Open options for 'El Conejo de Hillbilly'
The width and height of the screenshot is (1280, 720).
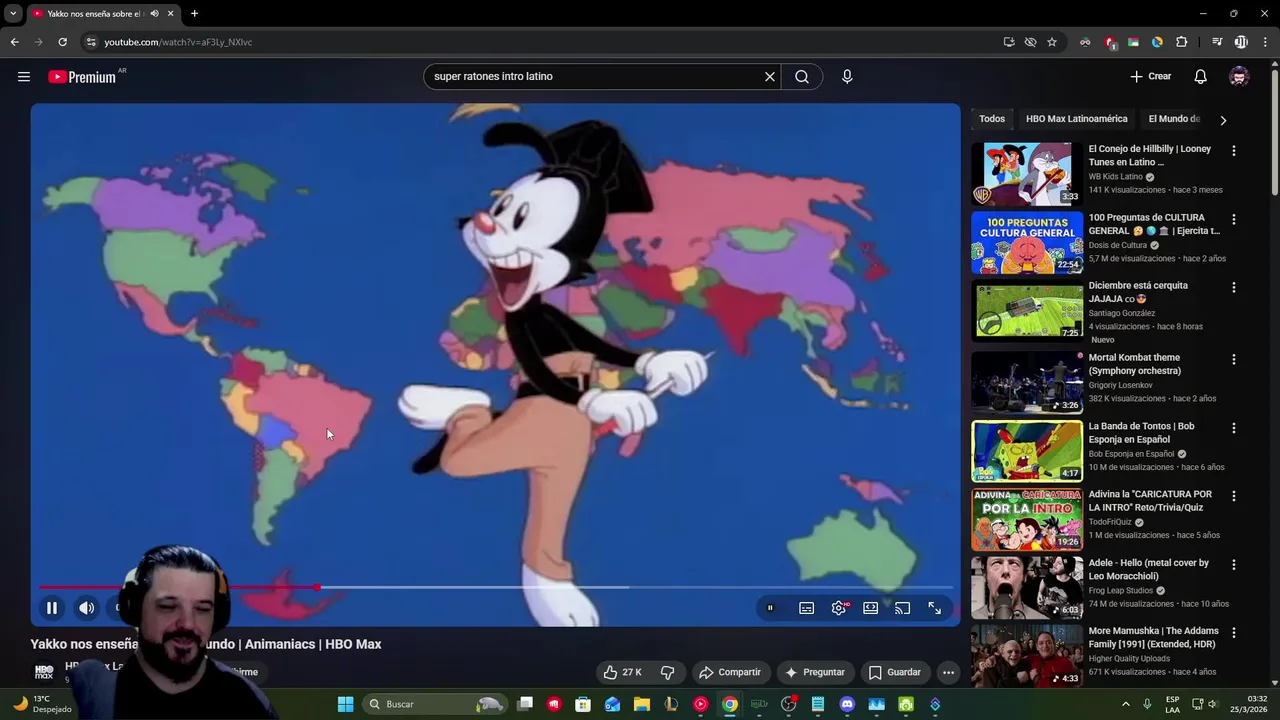tap(1233, 151)
